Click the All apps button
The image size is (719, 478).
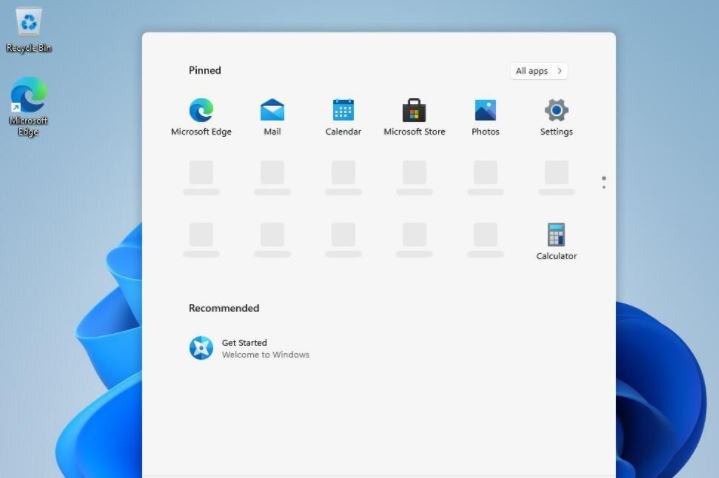[539, 71]
